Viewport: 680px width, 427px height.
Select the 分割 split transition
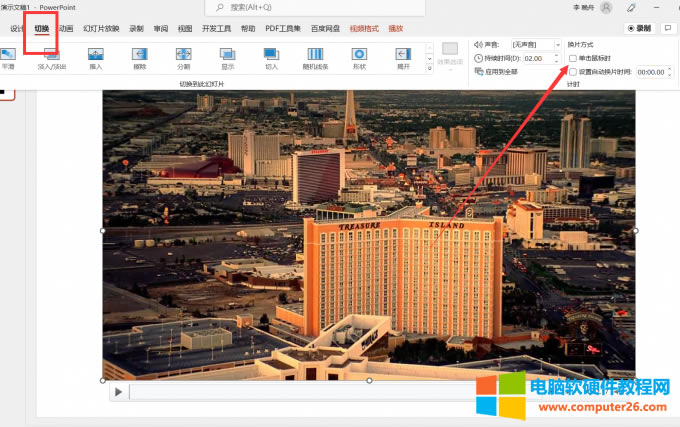(x=183, y=56)
